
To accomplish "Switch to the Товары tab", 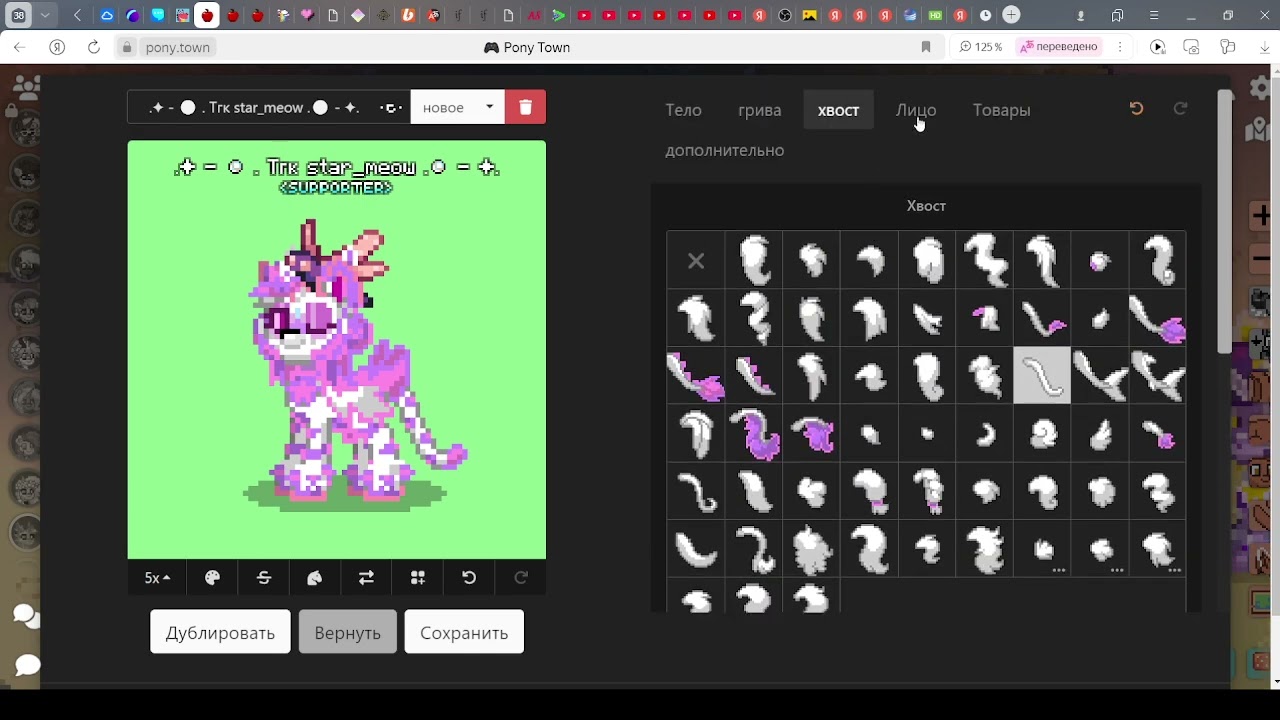I will (x=1002, y=110).
